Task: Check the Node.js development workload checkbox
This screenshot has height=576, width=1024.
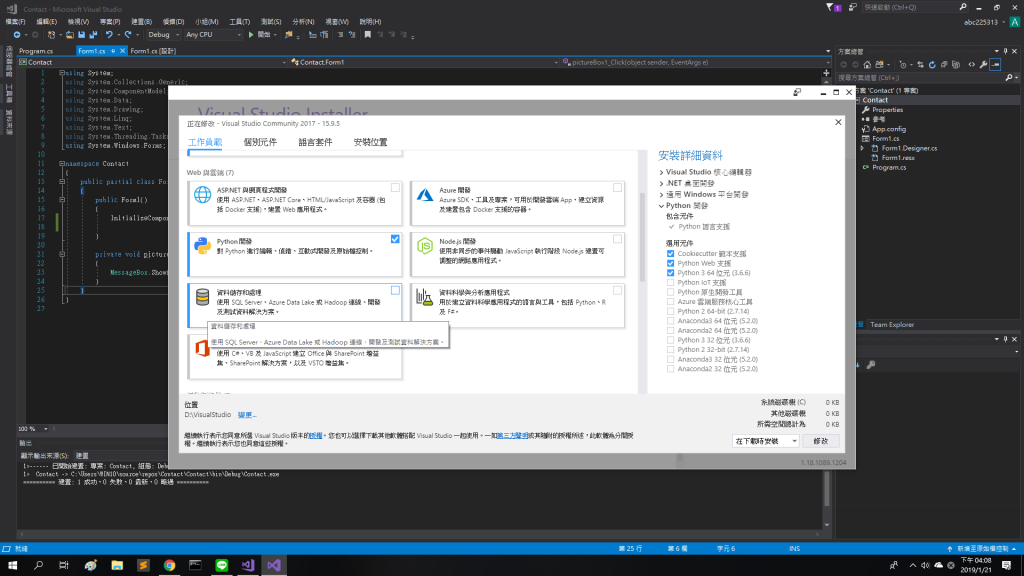Action: click(x=617, y=239)
